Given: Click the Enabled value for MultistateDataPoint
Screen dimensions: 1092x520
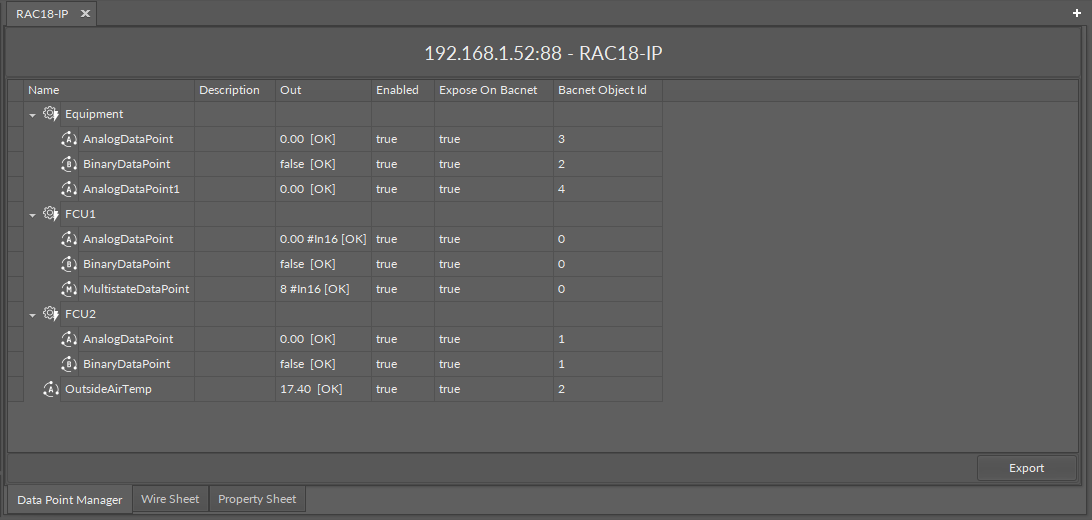Looking at the screenshot, I should click(x=386, y=289).
